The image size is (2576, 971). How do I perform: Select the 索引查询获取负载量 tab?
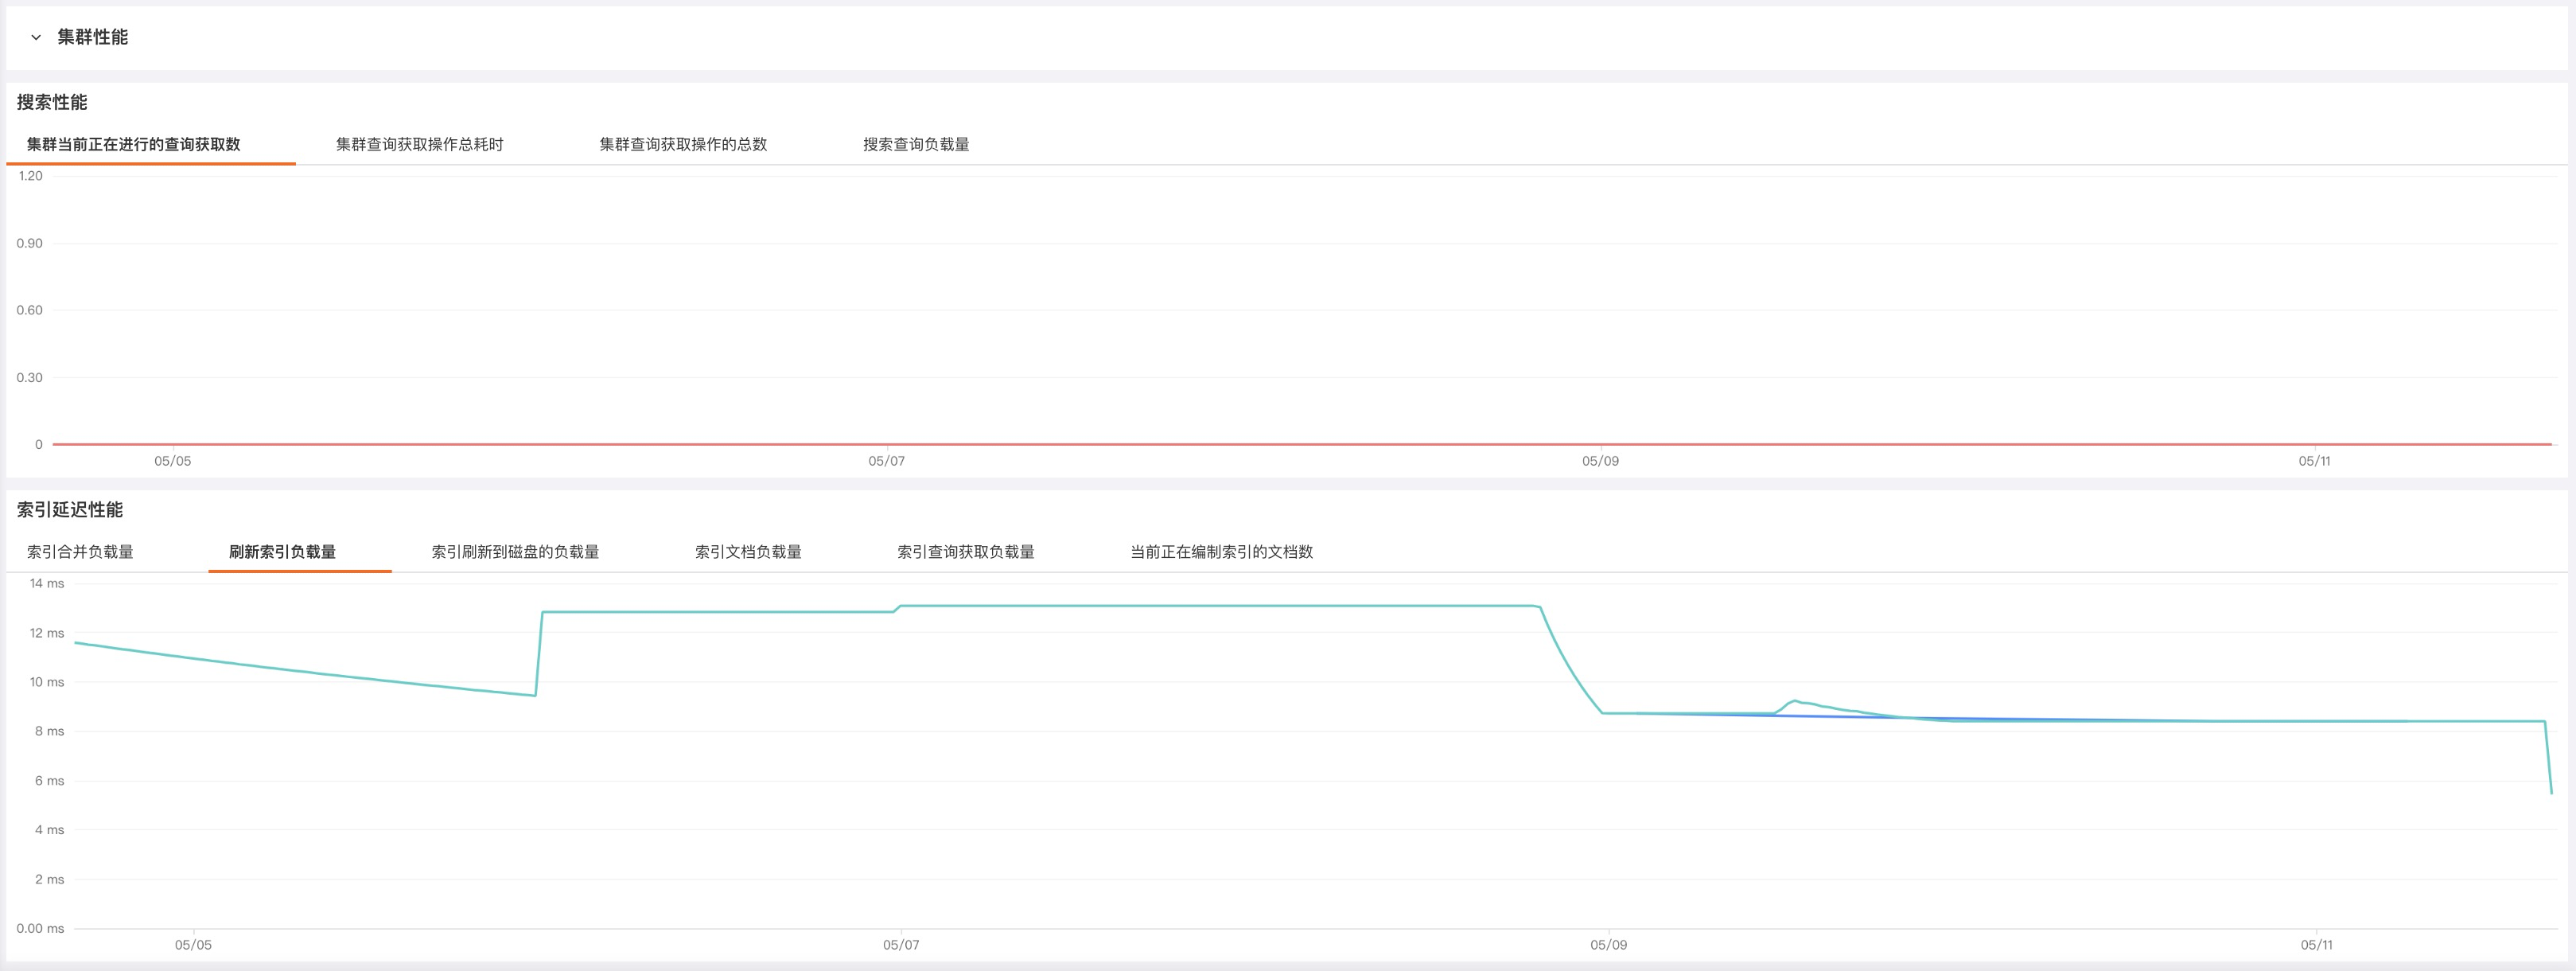pyautogui.click(x=965, y=552)
